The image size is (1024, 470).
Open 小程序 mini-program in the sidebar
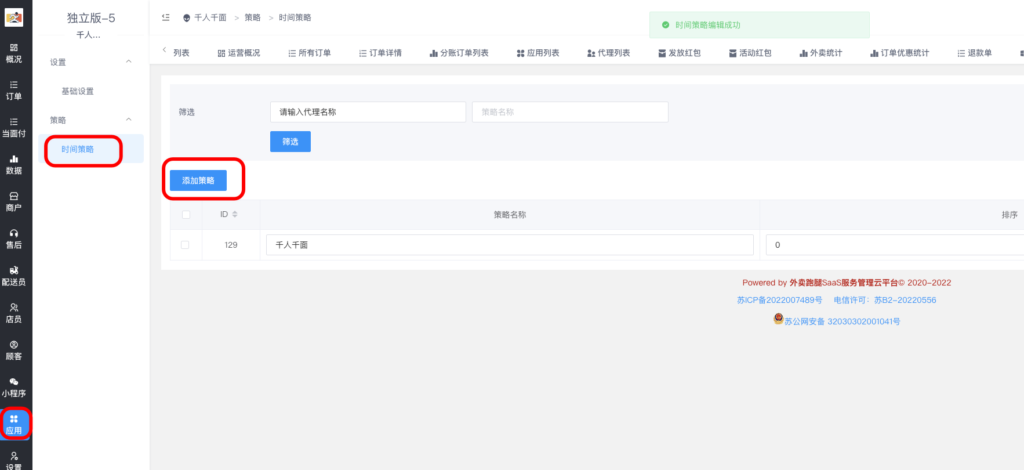pos(14,388)
